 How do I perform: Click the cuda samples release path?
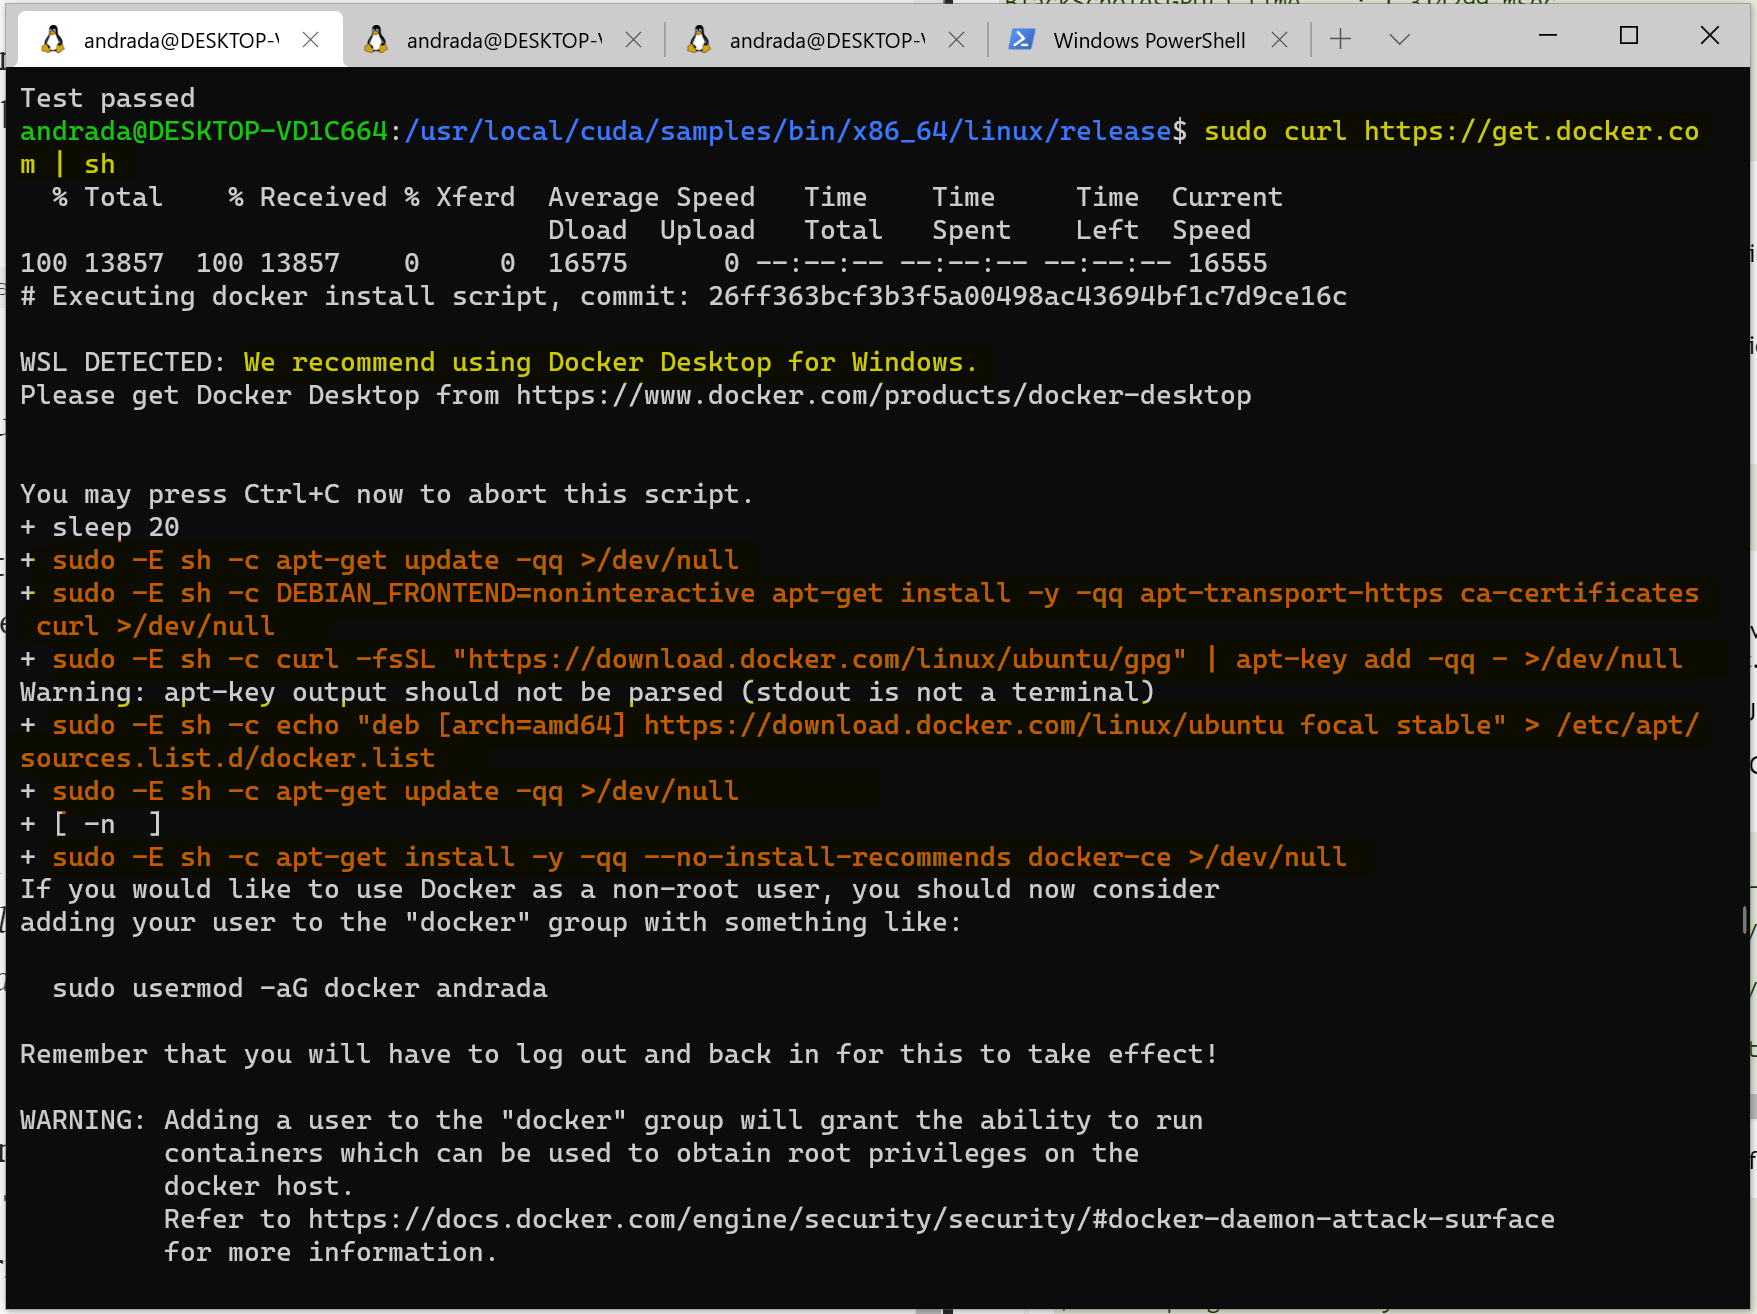[788, 132]
